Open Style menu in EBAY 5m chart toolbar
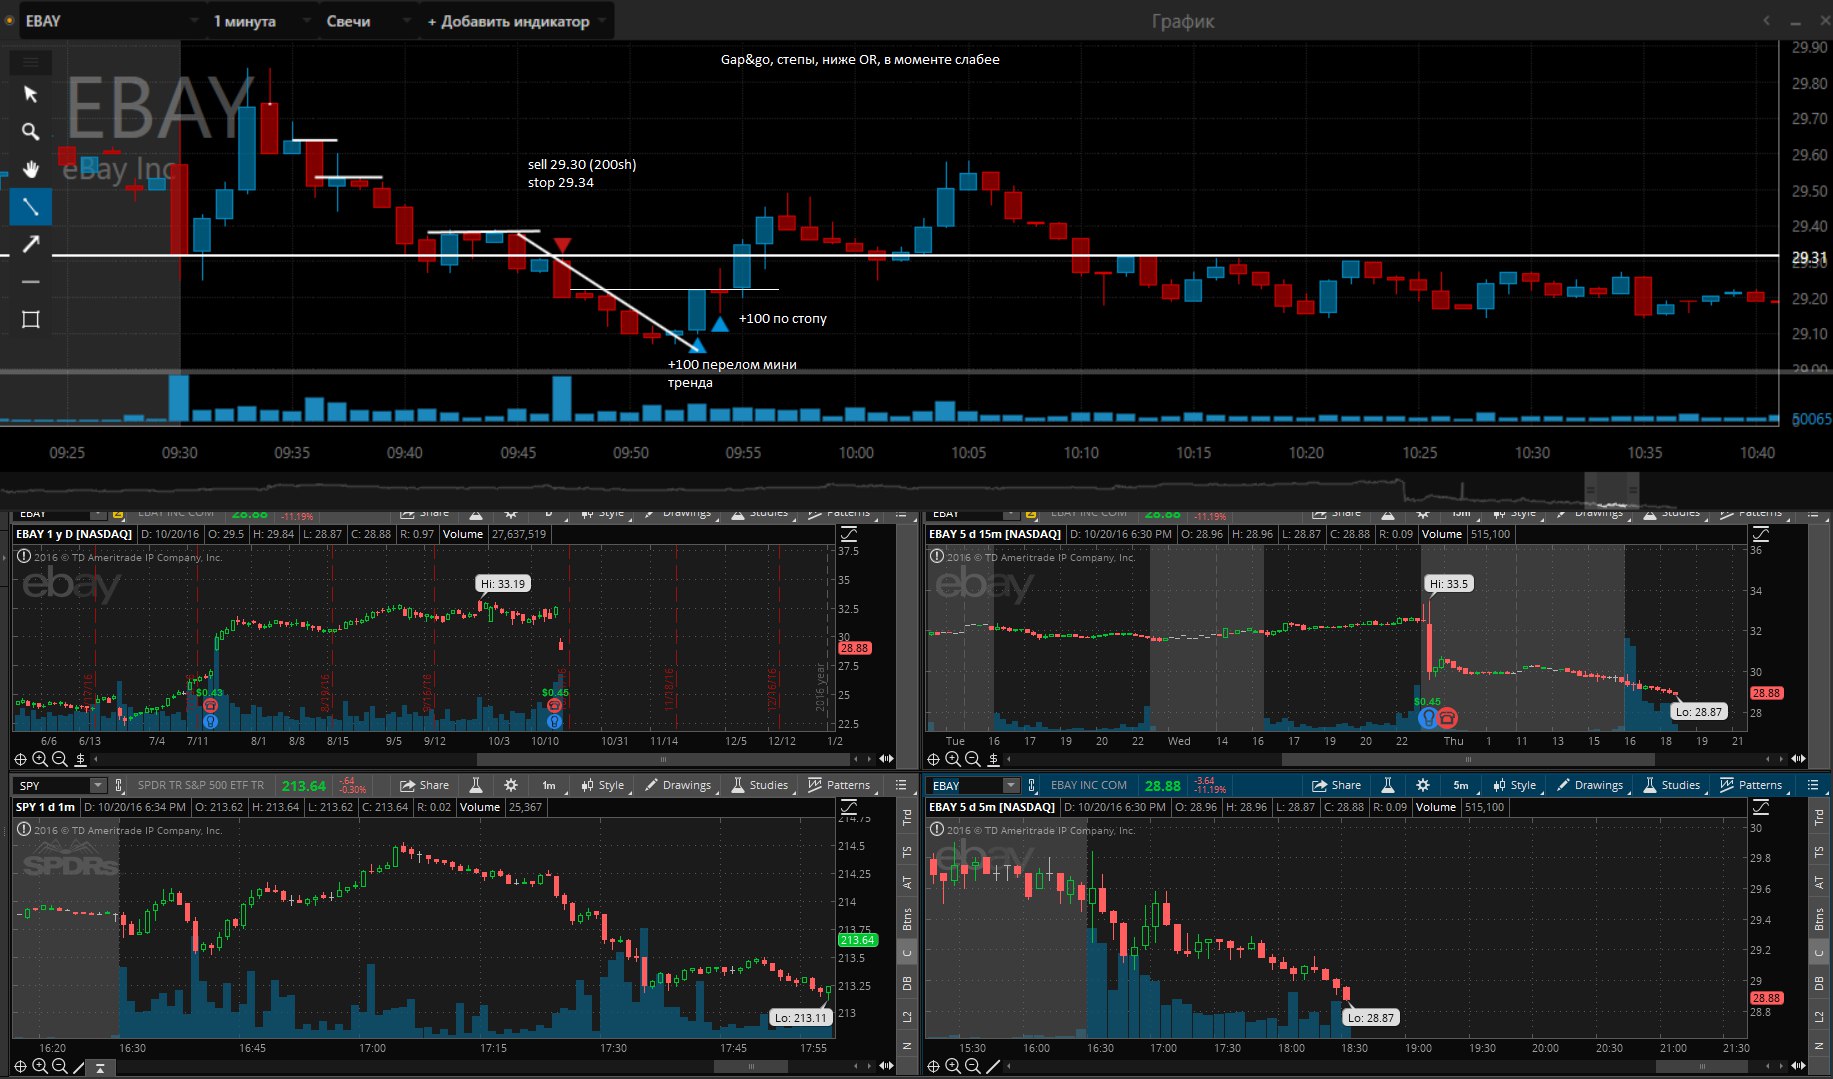The height and width of the screenshot is (1079, 1833). click(x=1515, y=785)
